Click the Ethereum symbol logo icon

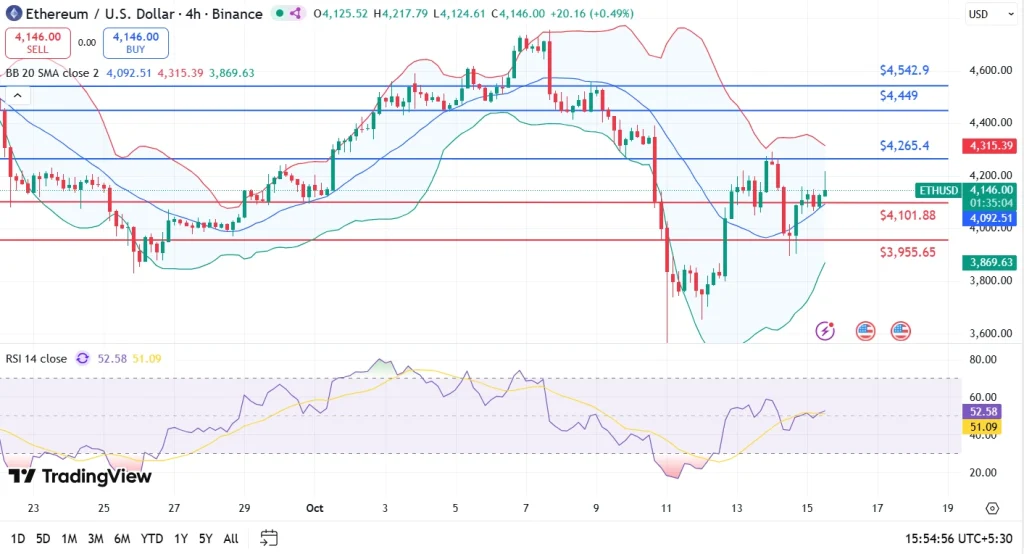14,14
